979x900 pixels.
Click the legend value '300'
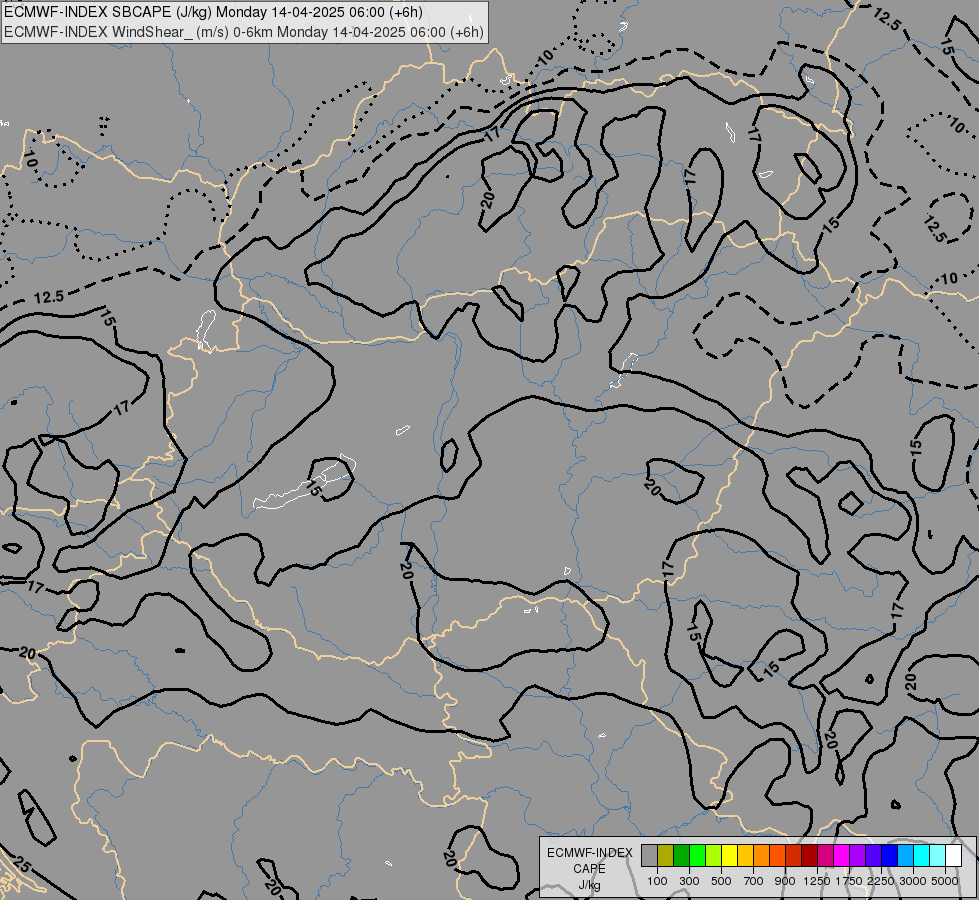[689, 881]
